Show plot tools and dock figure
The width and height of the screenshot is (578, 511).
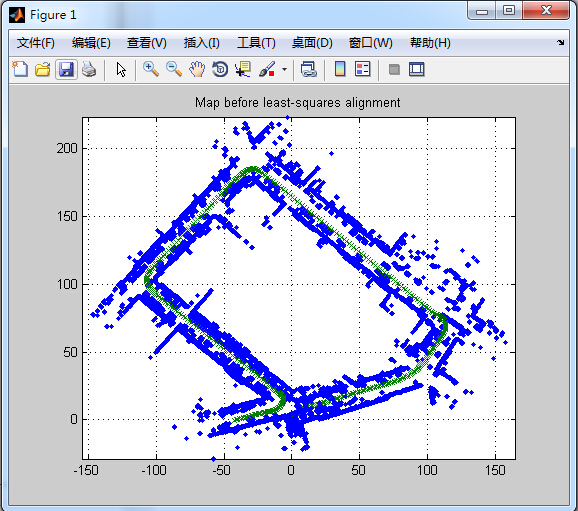pyautogui.click(x=417, y=69)
